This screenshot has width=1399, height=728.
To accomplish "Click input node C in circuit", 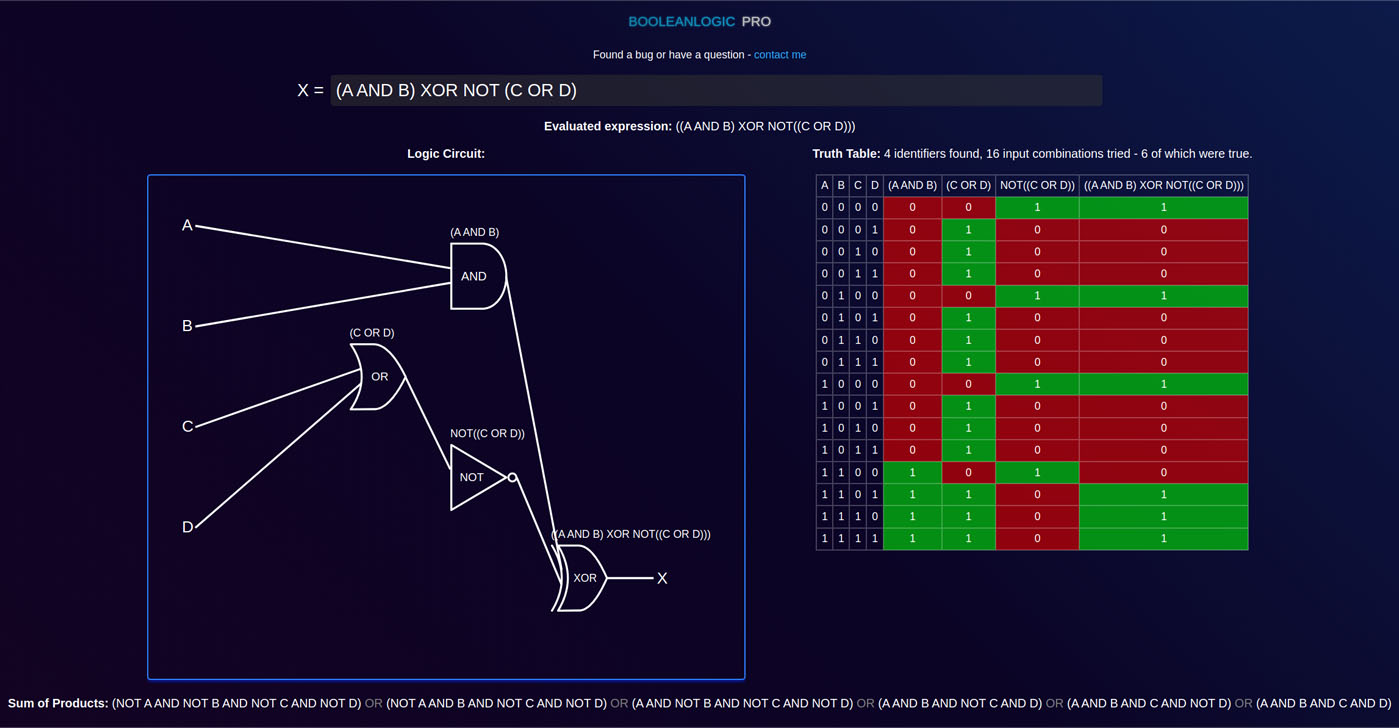I will point(187,427).
